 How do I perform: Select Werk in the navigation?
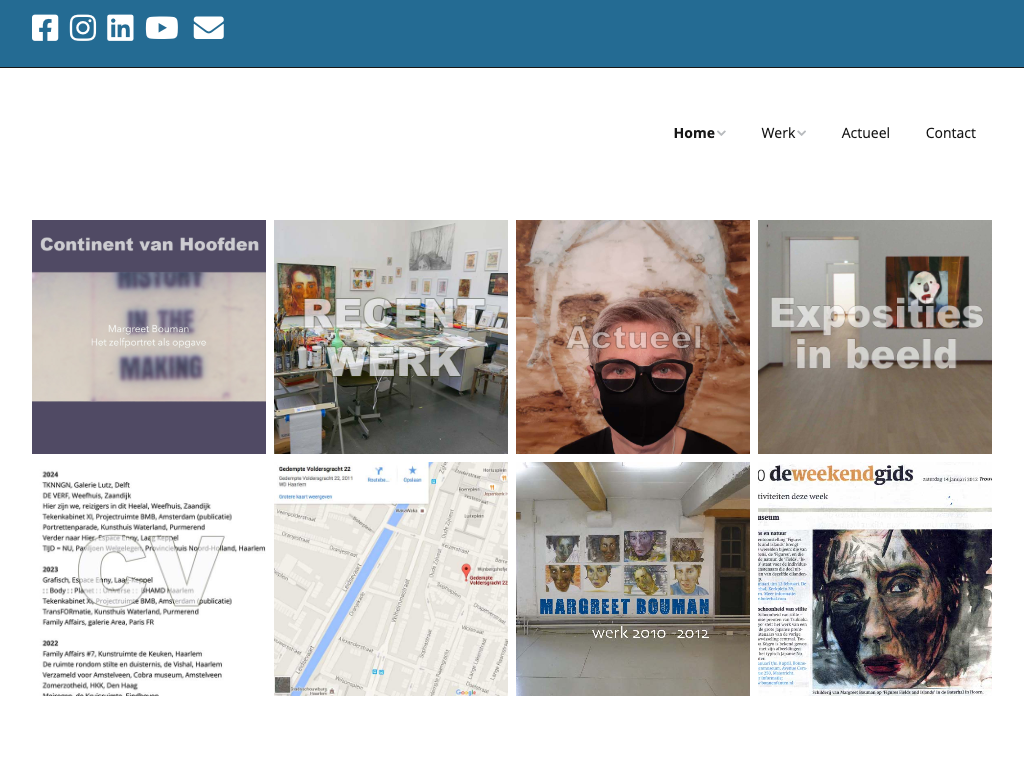pyautogui.click(x=777, y=133)
